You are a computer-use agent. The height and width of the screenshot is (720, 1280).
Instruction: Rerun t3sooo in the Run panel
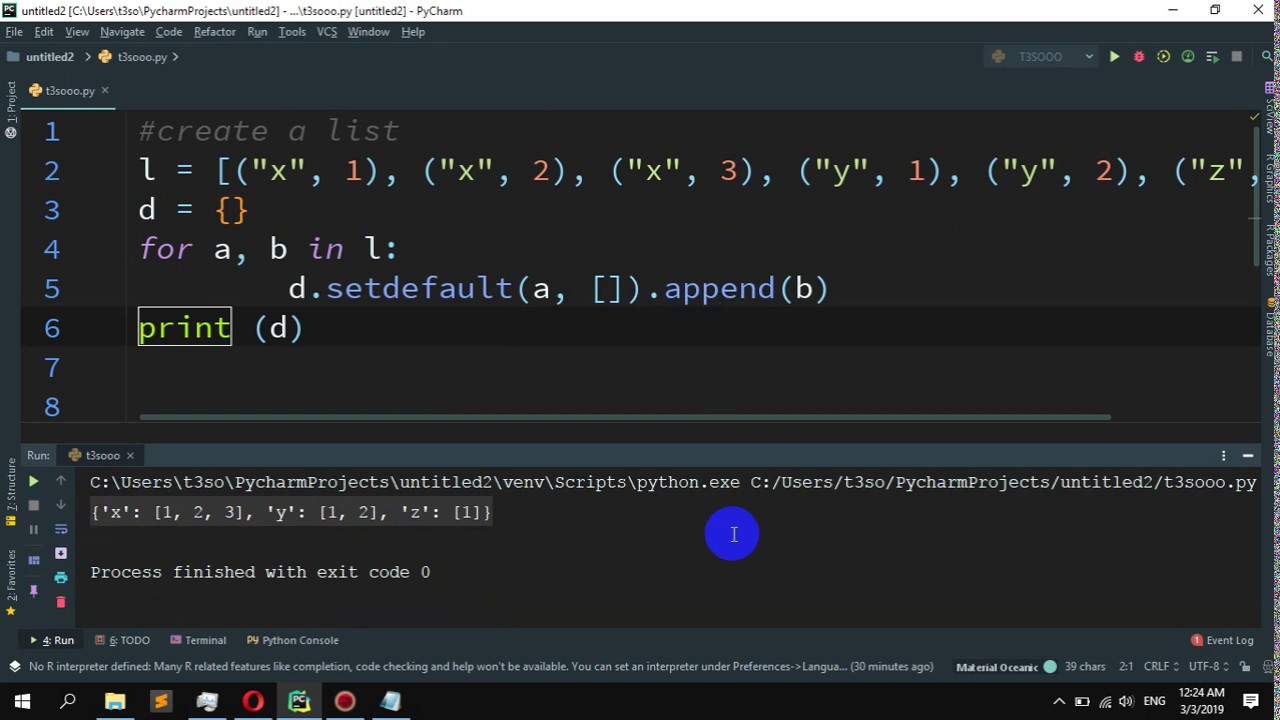coord(33,481)
